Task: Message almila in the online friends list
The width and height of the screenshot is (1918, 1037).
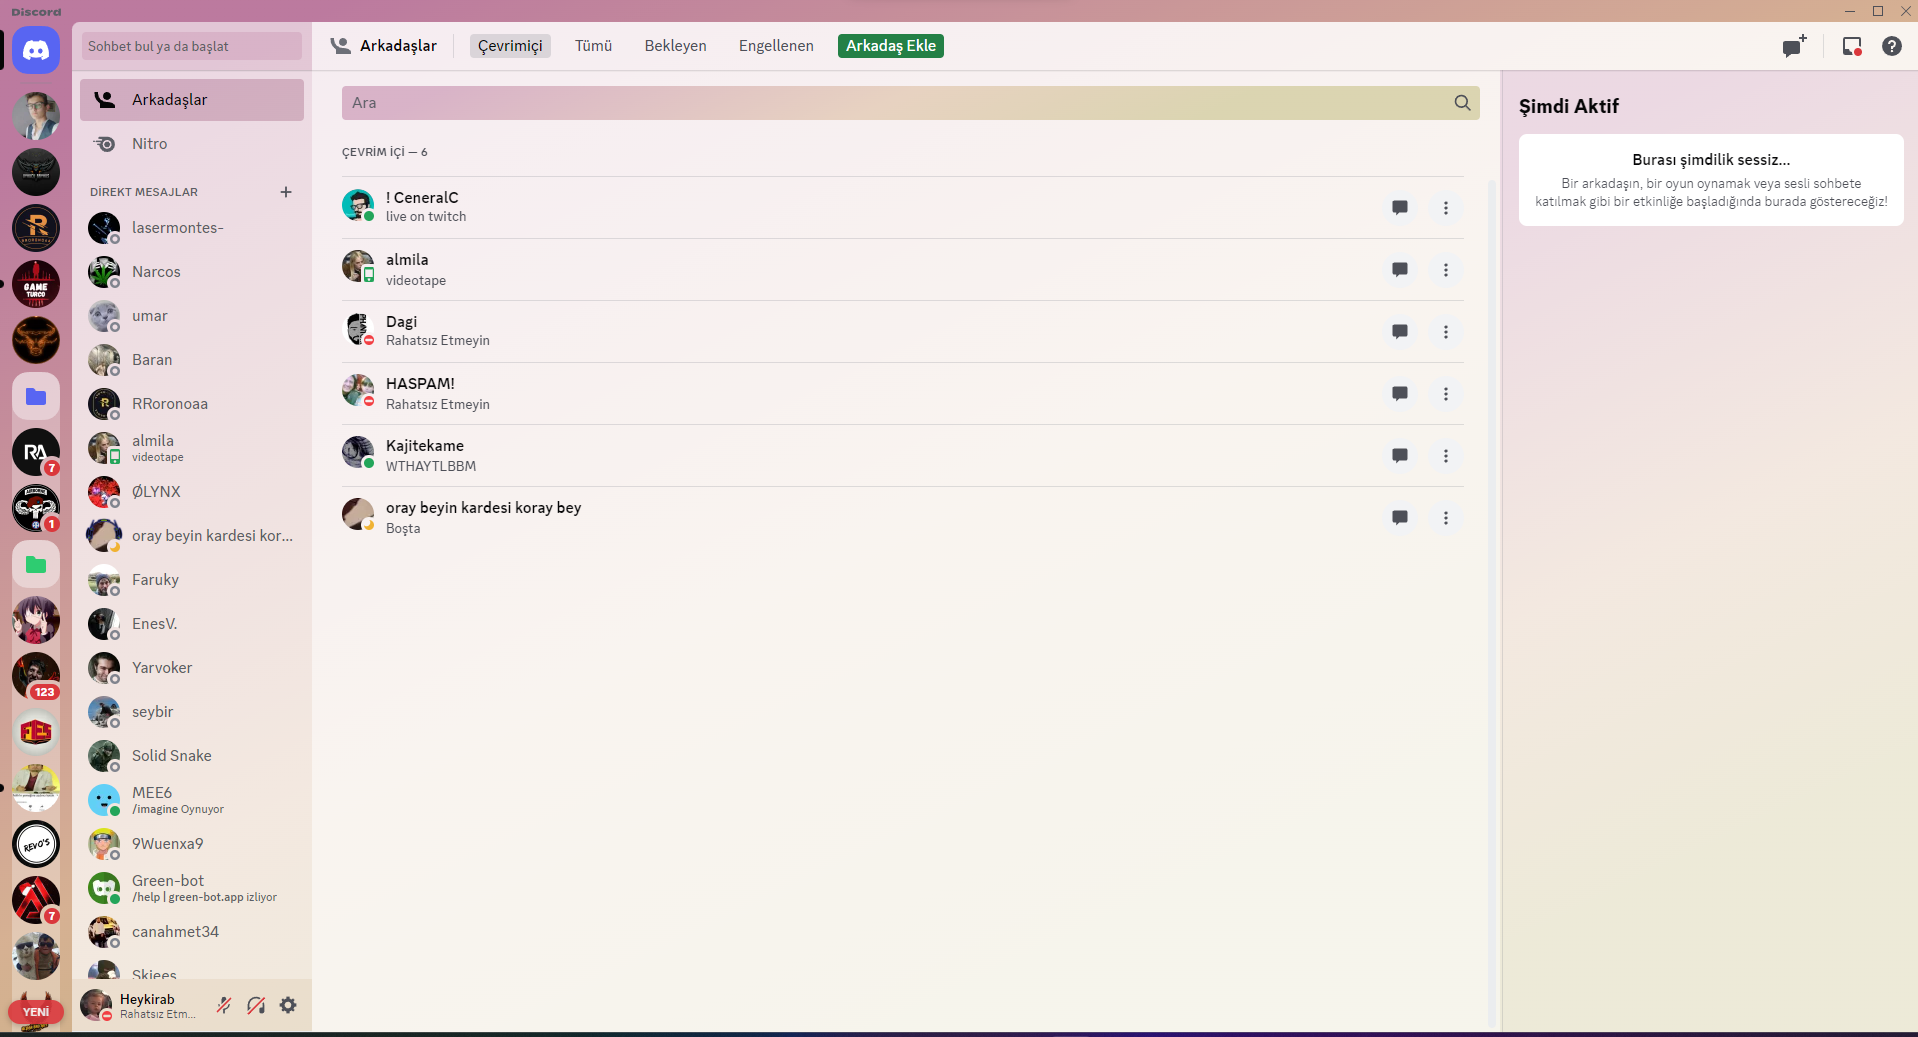Action: [1400, 270]
